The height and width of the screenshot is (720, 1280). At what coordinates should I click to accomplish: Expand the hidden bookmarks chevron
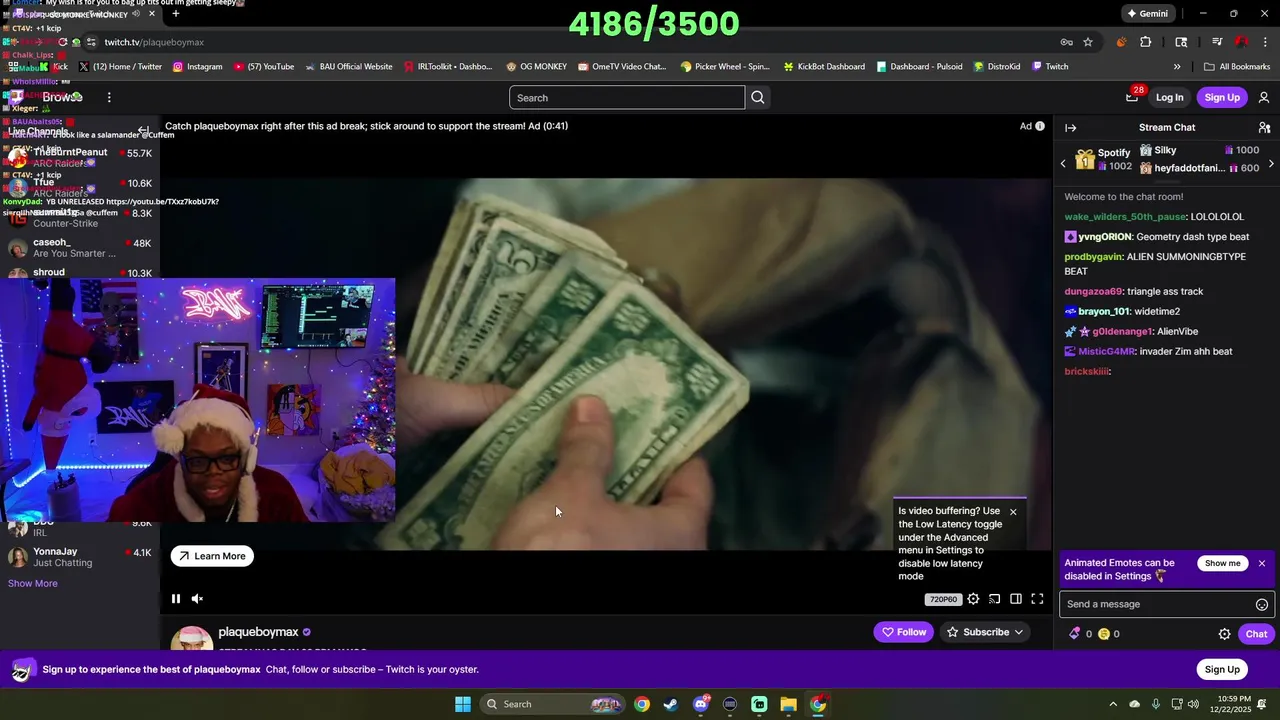[1177, 67]
